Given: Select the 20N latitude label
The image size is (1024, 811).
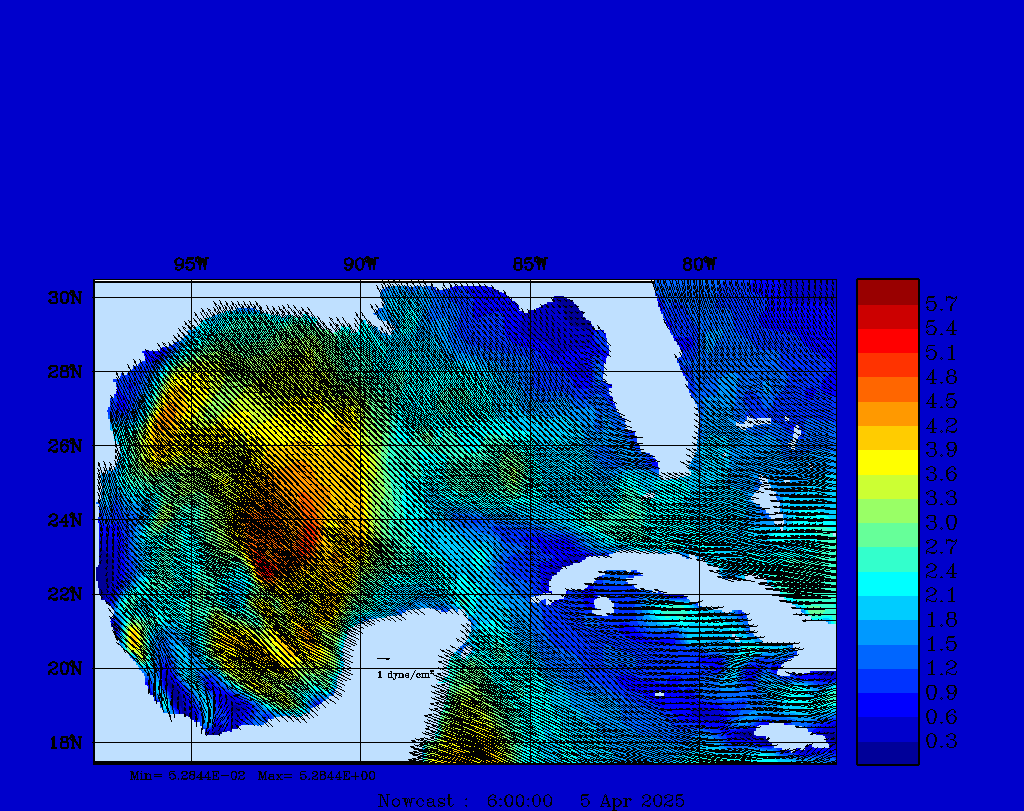Looking at the screenshot, I should pos(65,669).
